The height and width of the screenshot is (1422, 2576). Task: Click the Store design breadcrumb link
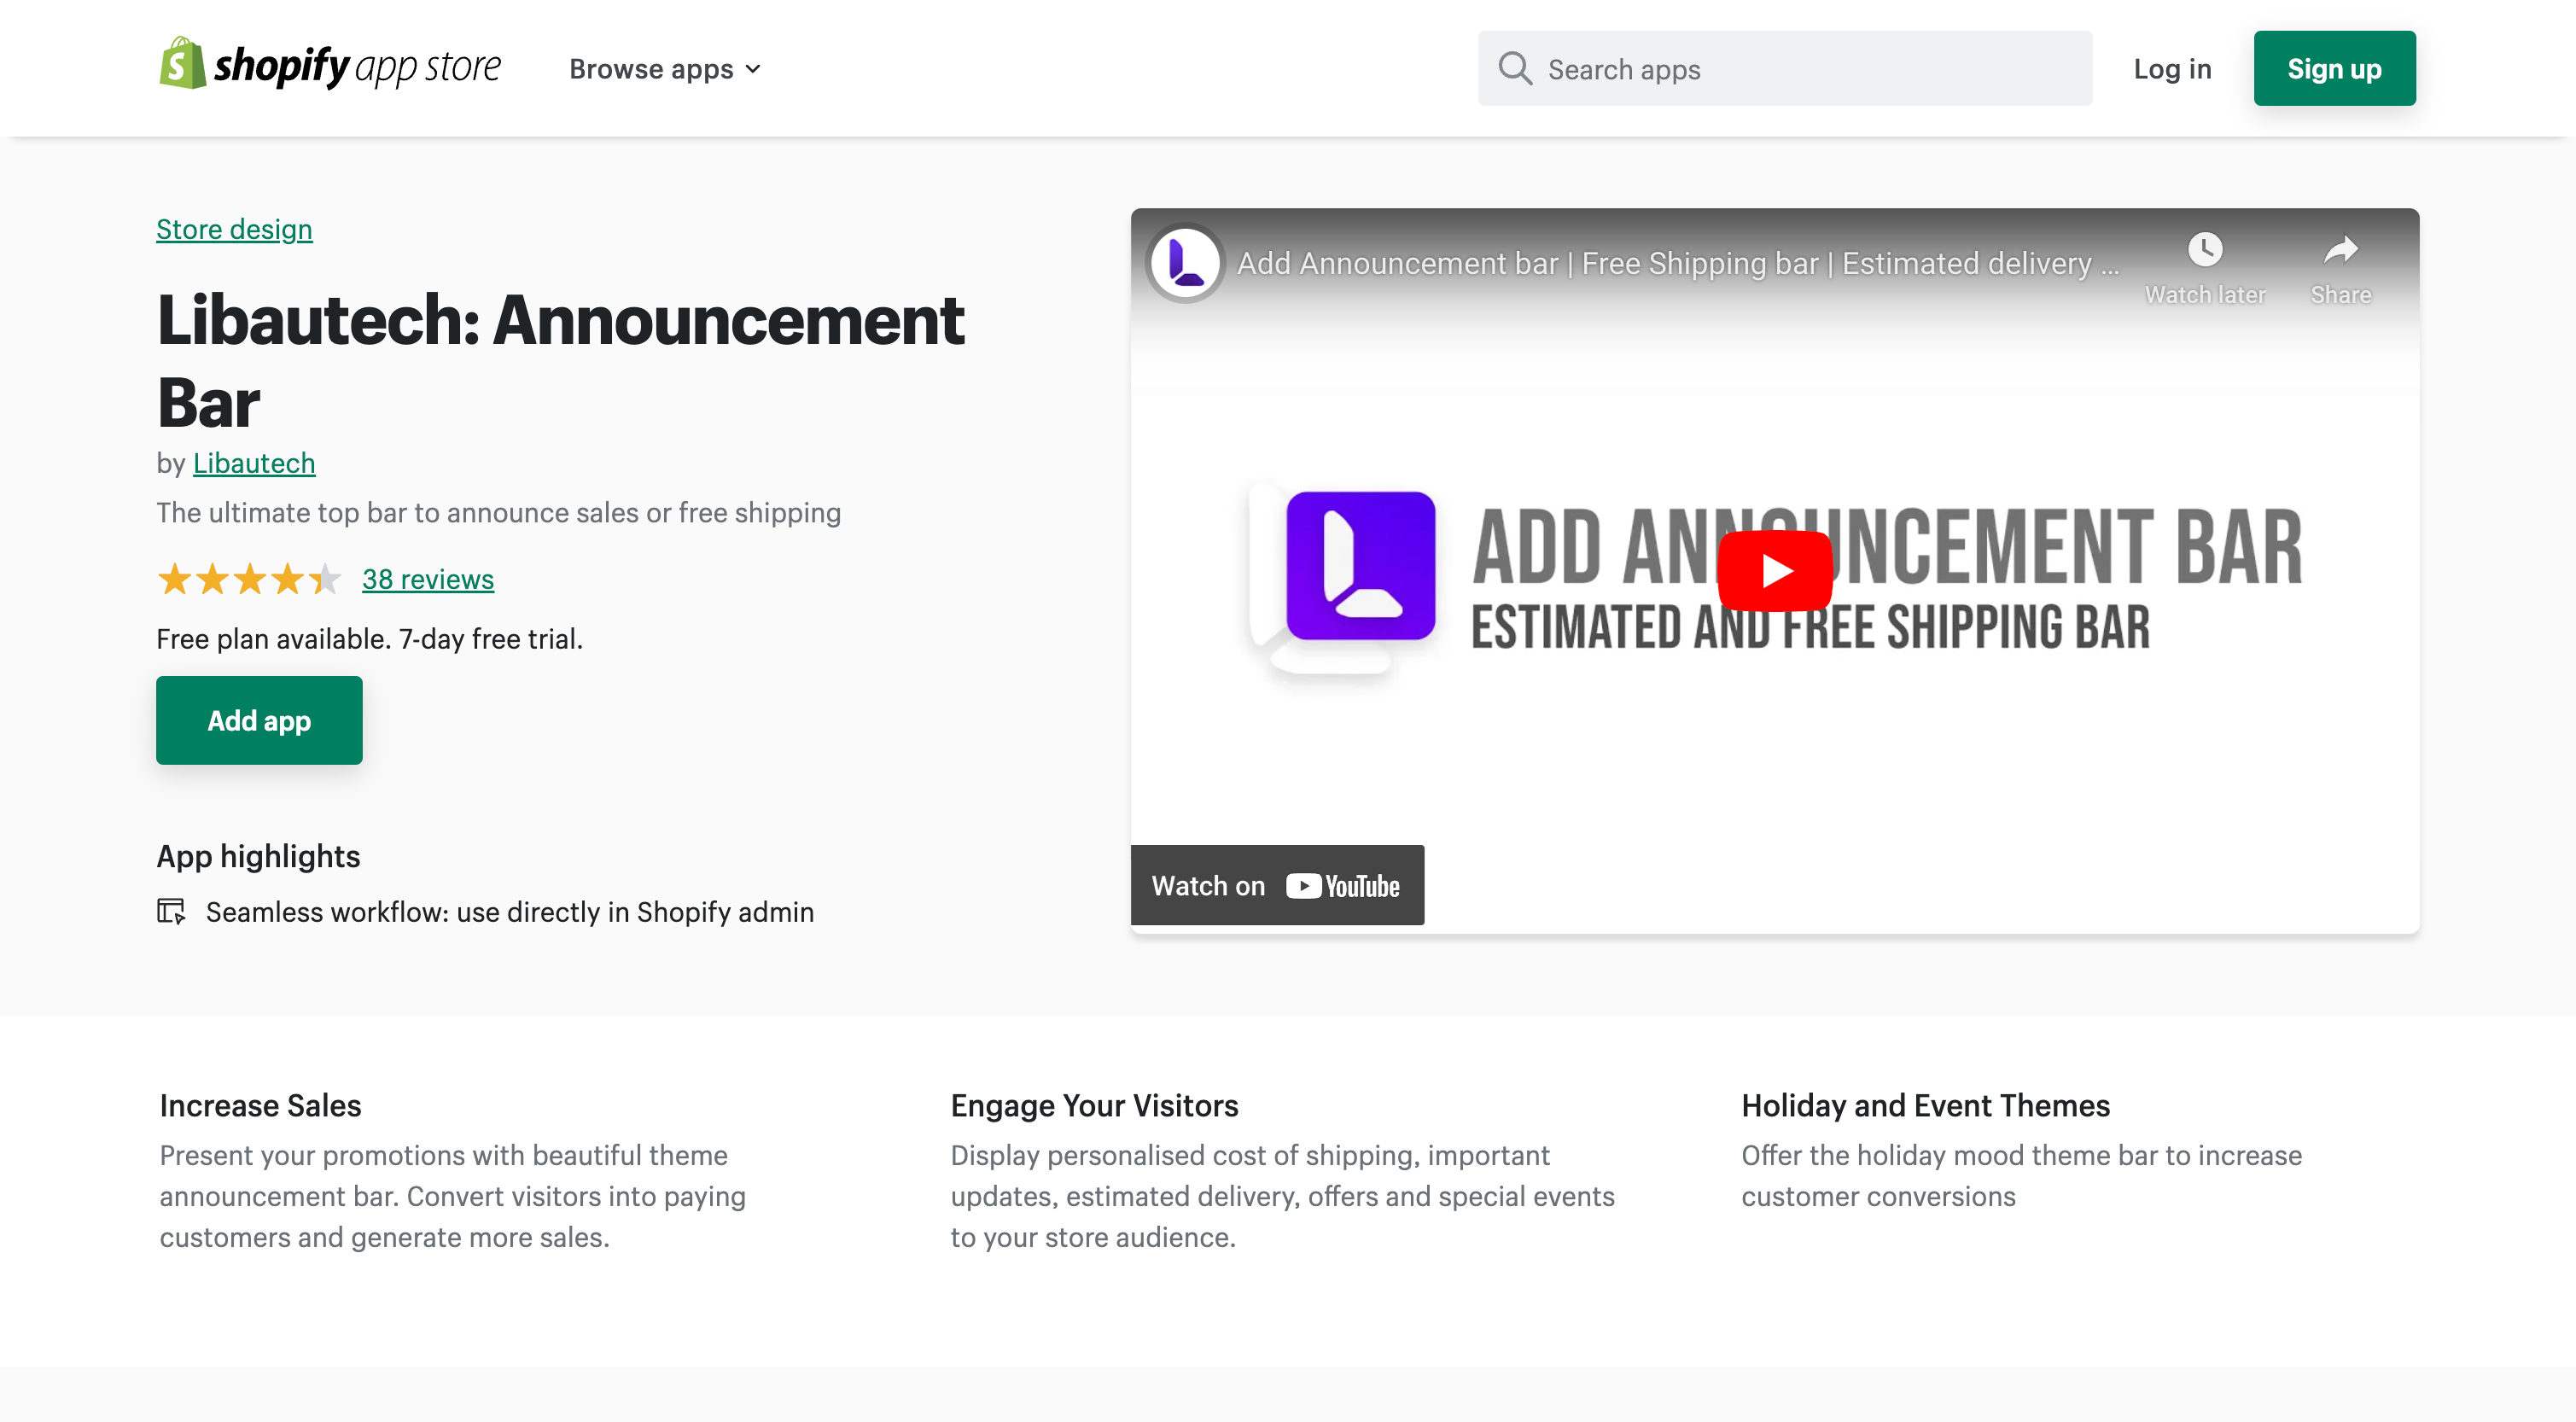coord(235,228)
